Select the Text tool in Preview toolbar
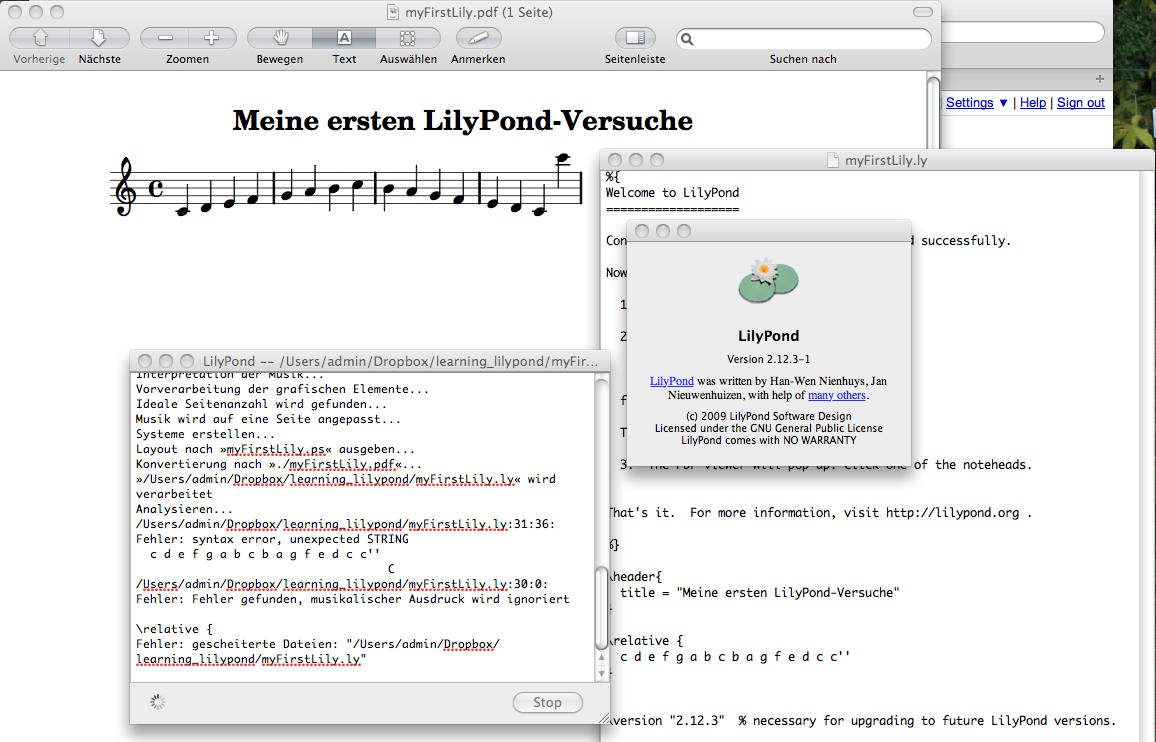The width and height of the screenshot is (1156, 742). click(344, 38)
